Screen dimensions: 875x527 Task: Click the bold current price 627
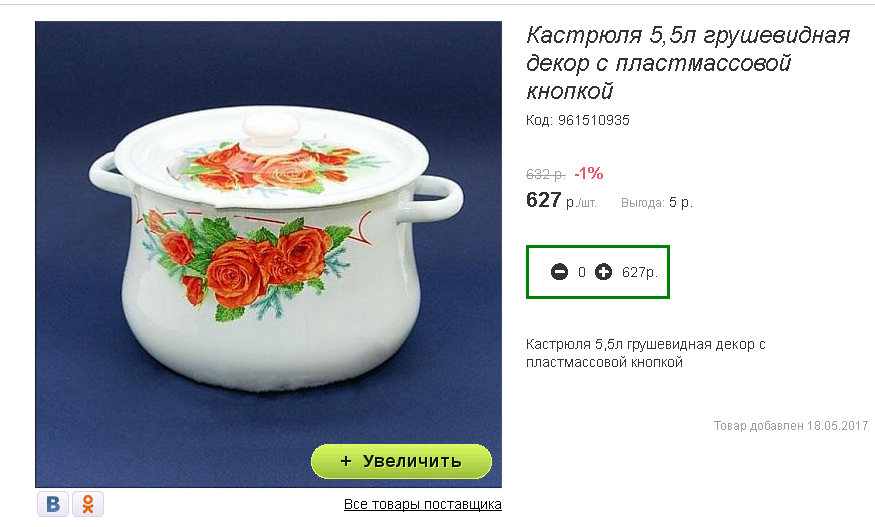[x=543, y=200]
